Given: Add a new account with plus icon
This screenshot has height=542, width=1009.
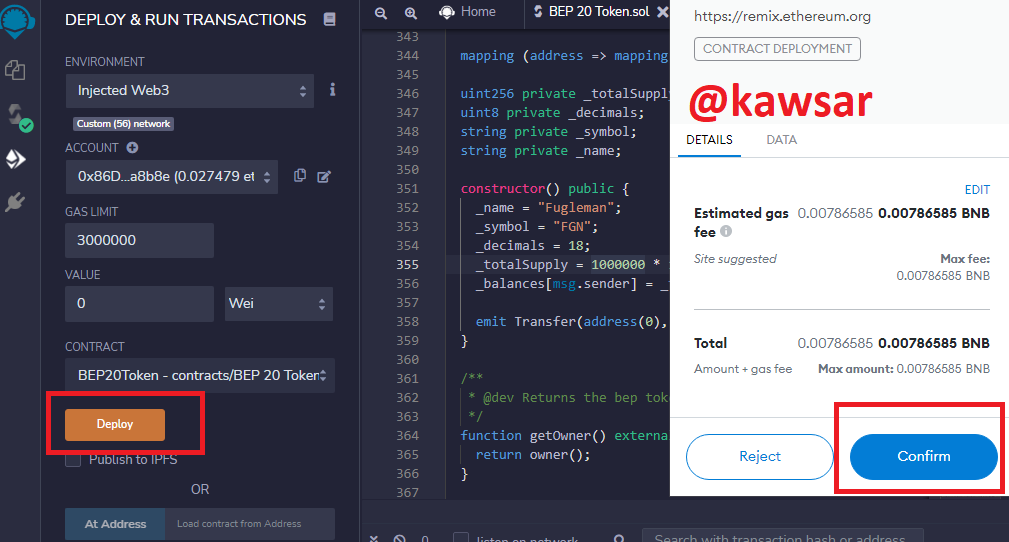Looking at the screenshot, I should click(133, 147).
